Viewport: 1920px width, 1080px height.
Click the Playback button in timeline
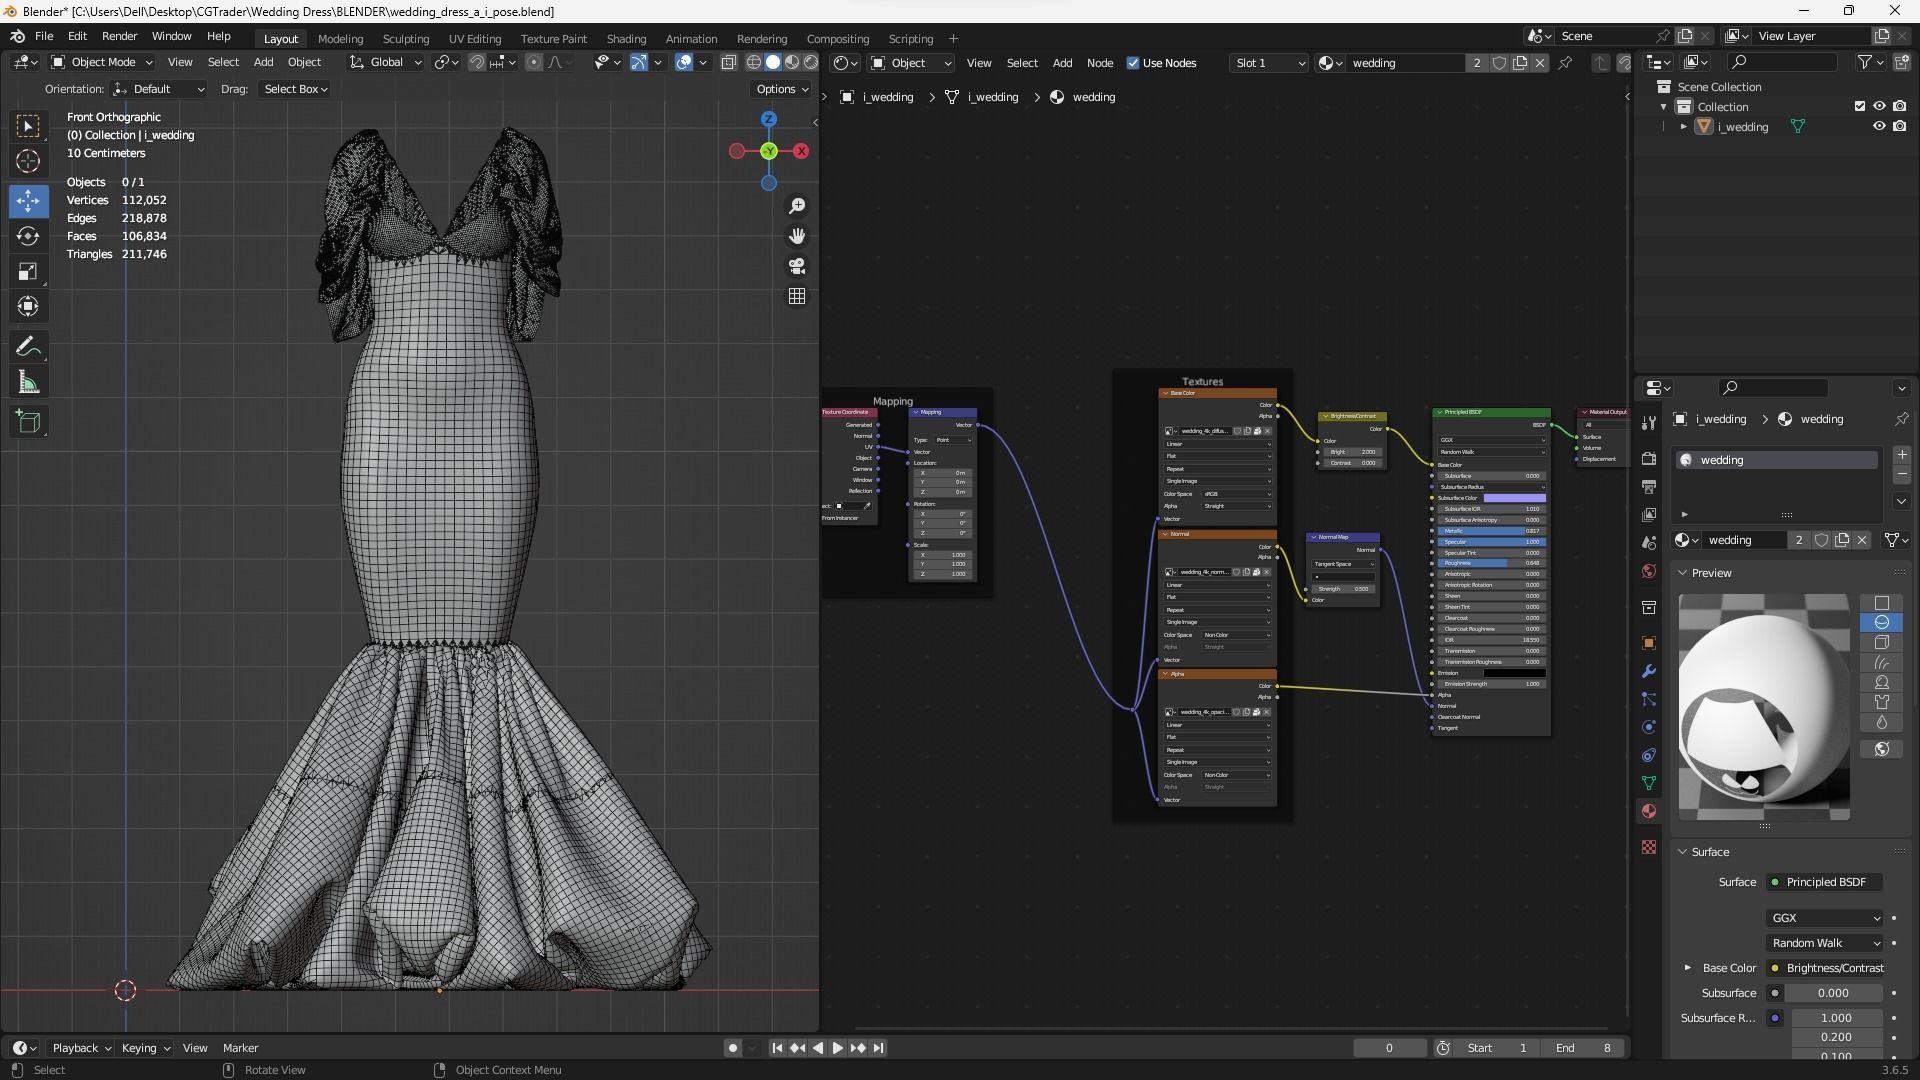[80, 1048]
